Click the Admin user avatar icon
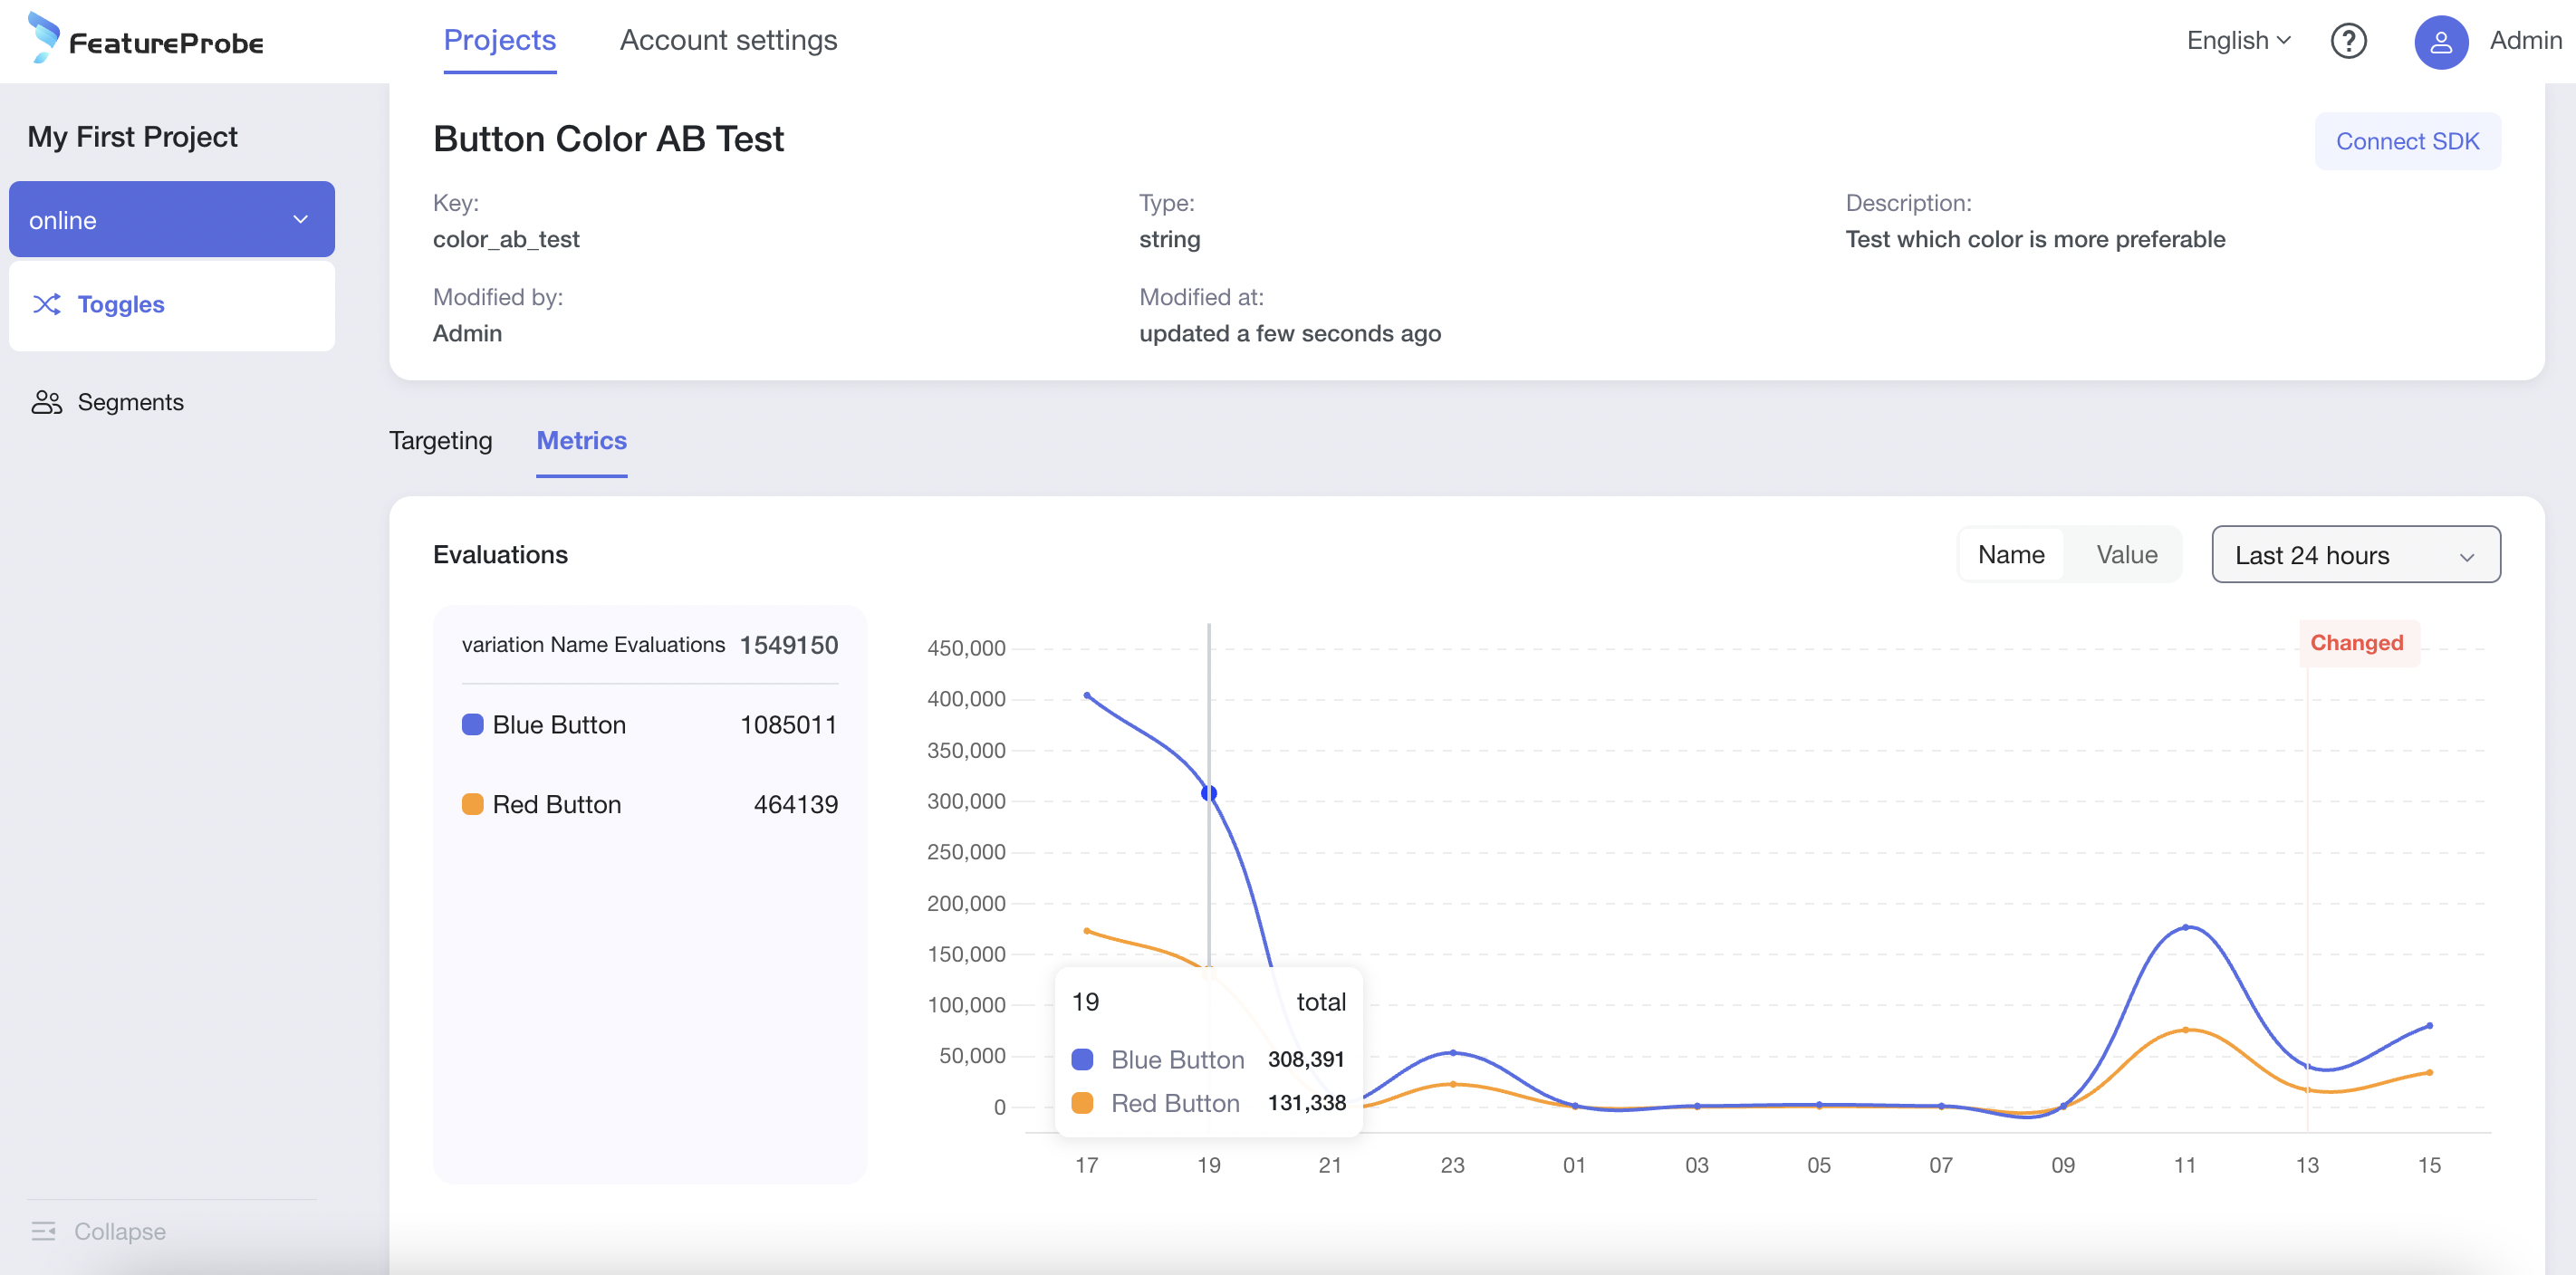2576x1275 pixels. tap(2440, 41)
